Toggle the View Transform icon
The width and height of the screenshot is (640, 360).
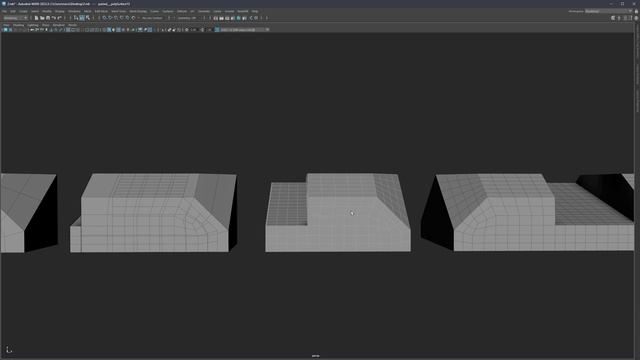[217, 30]
